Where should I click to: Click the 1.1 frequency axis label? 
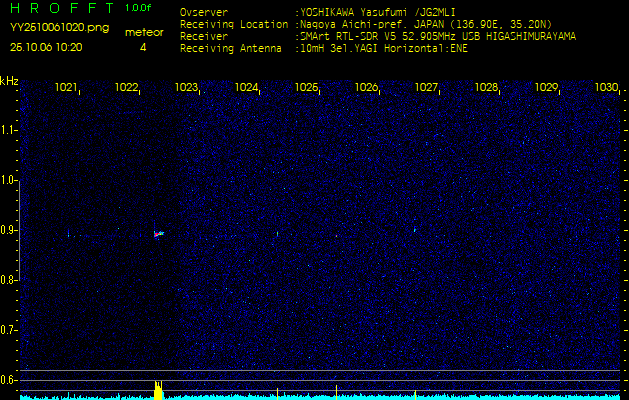[x=9, y=130]
